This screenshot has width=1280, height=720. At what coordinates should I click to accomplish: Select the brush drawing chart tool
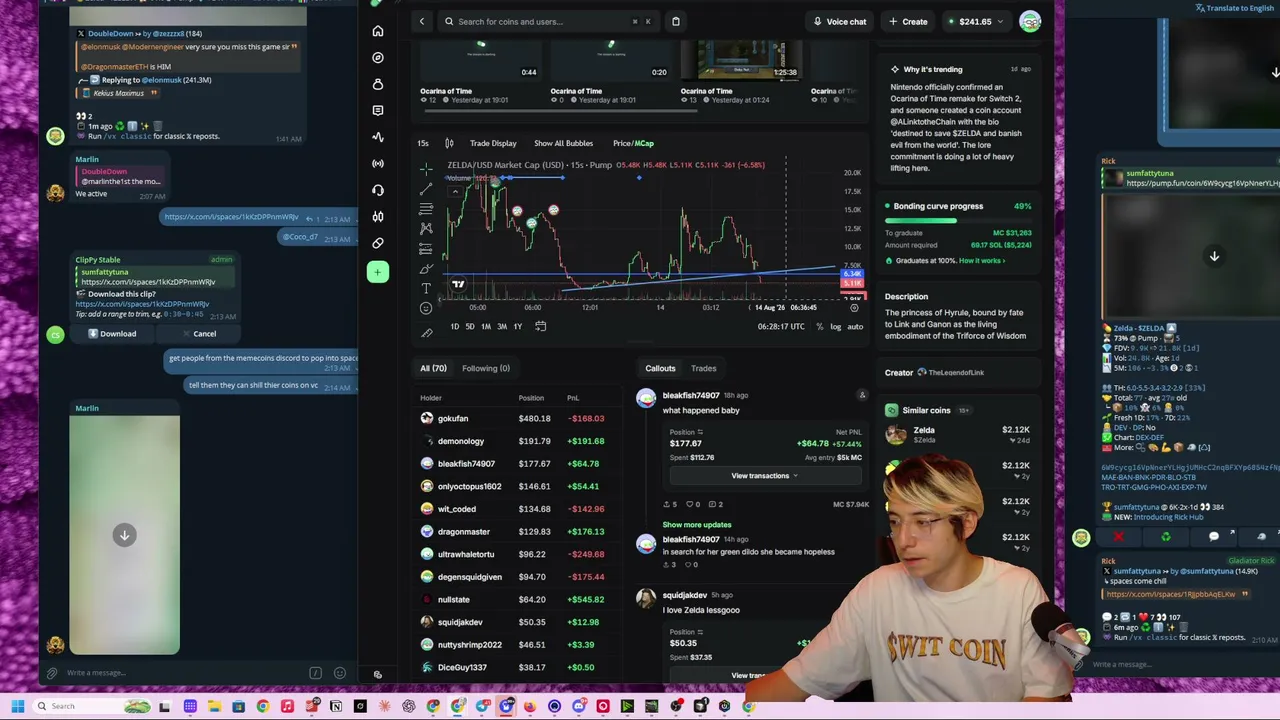426,268
